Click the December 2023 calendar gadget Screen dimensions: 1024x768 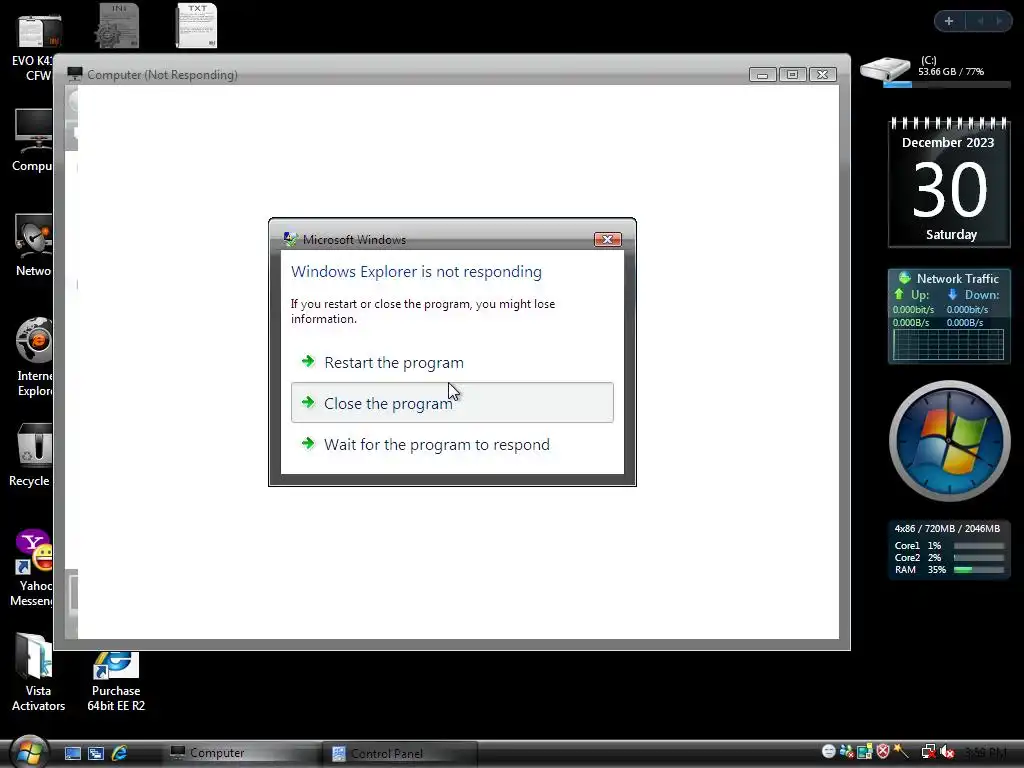click(x=949, y=182)
